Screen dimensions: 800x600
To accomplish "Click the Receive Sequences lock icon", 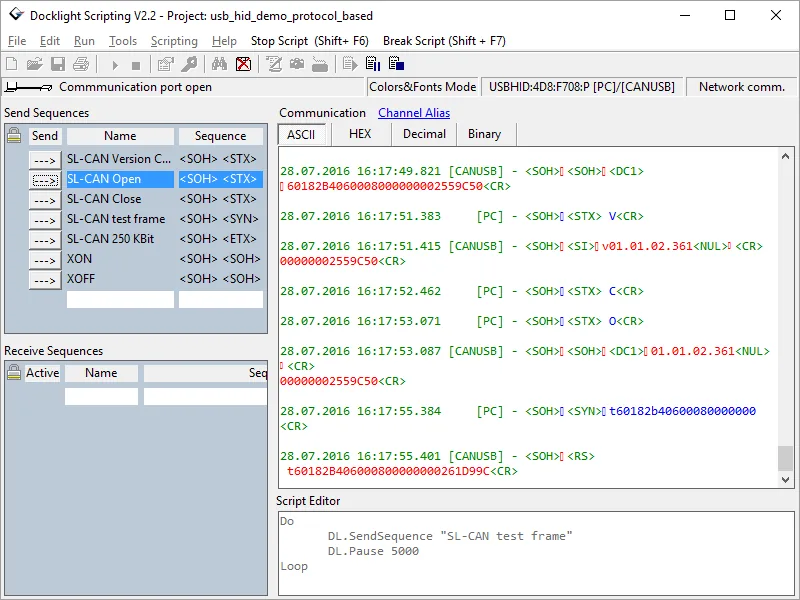I will [14, 372].
